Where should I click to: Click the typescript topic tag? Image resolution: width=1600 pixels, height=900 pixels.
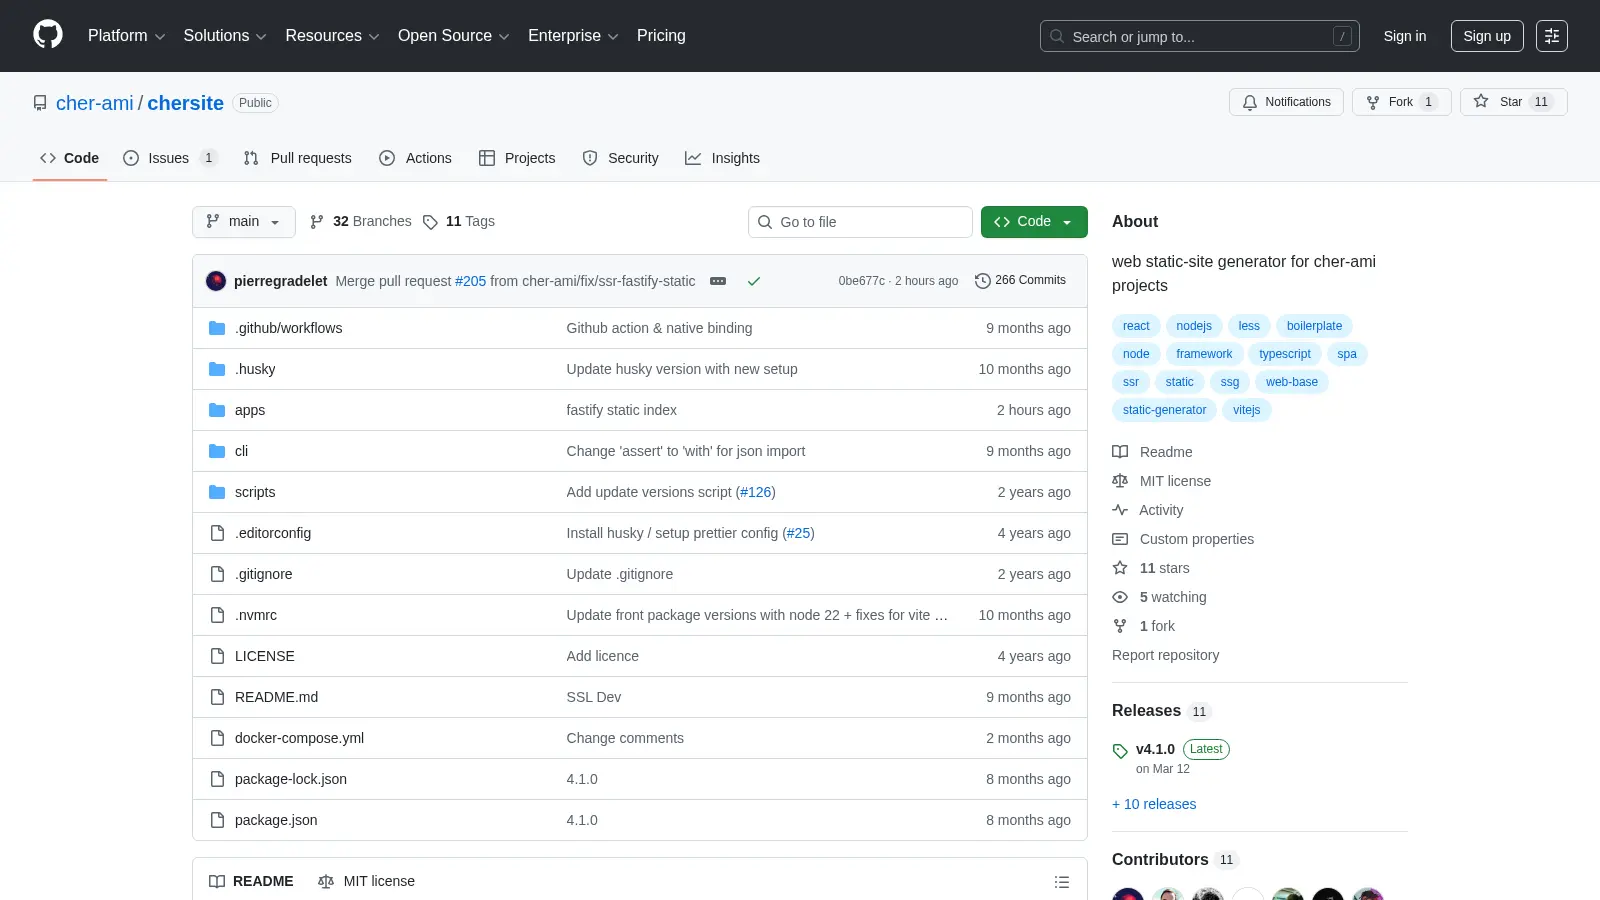coord(1285,354)
